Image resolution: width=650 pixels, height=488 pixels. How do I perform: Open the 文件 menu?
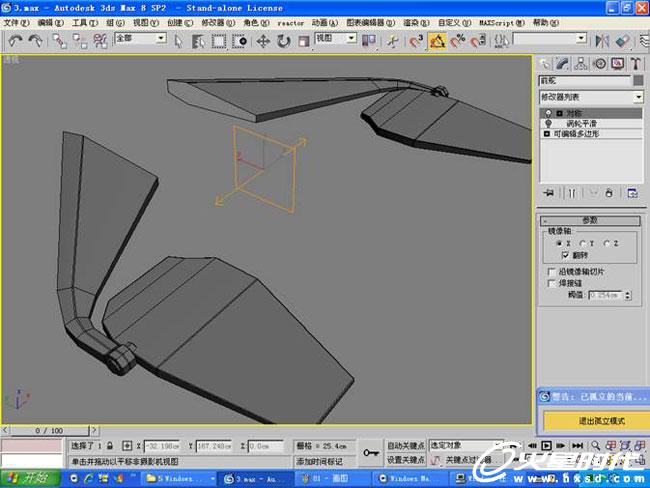16,23
